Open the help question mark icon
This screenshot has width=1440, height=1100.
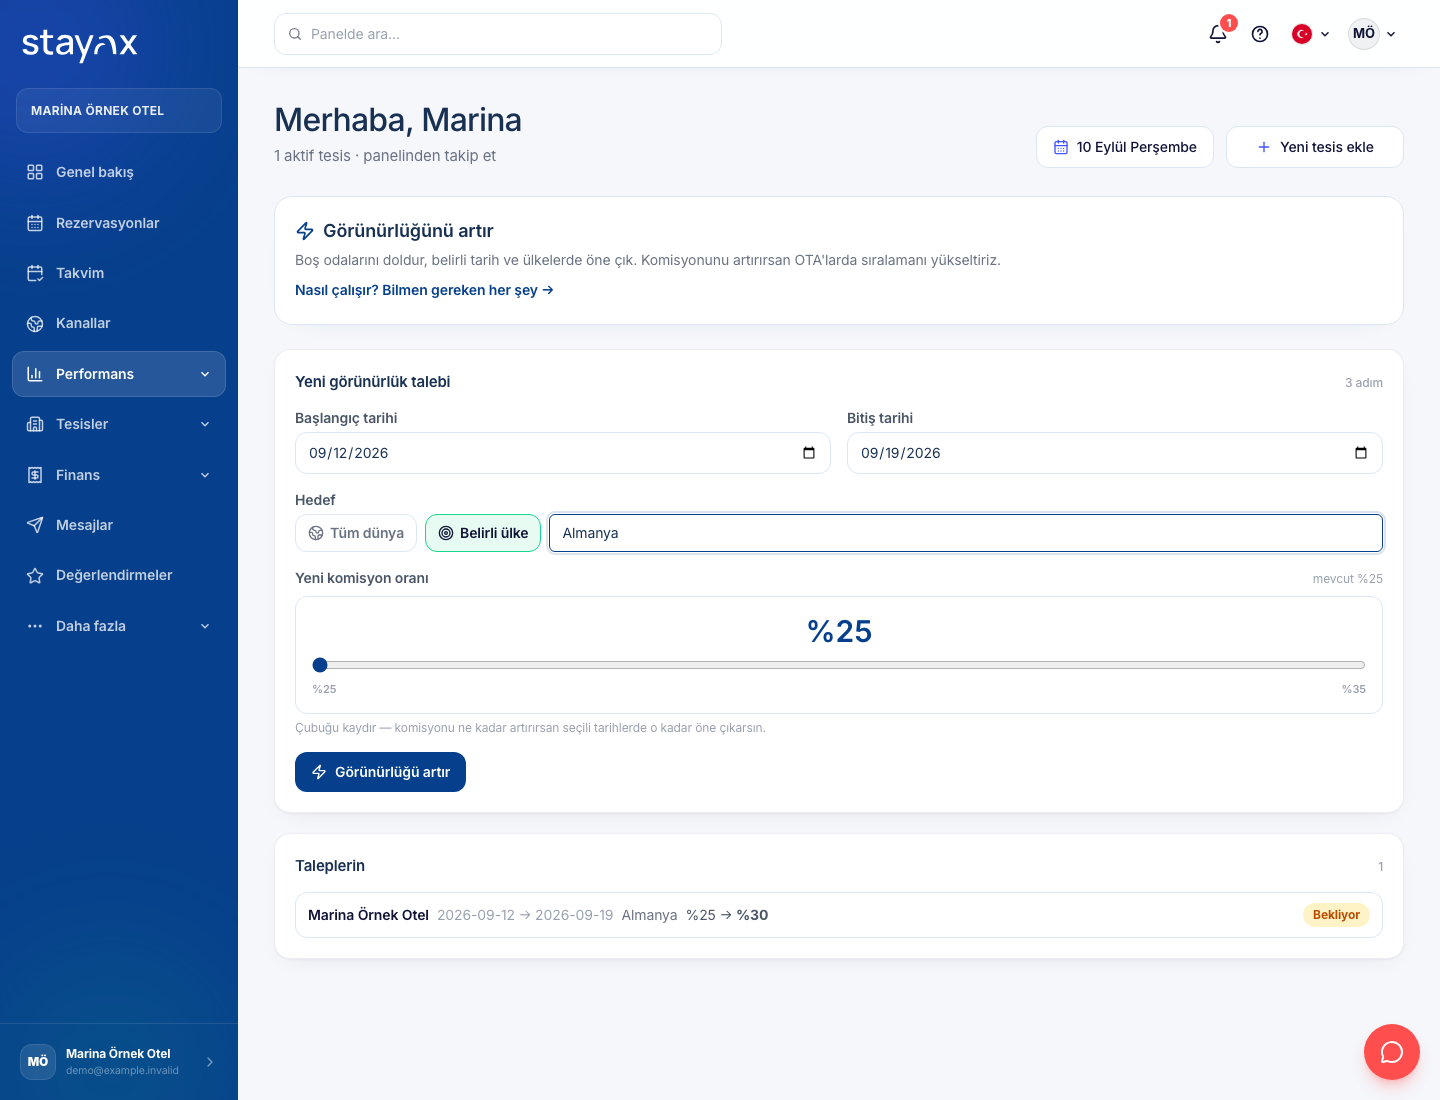point(1260,34)
